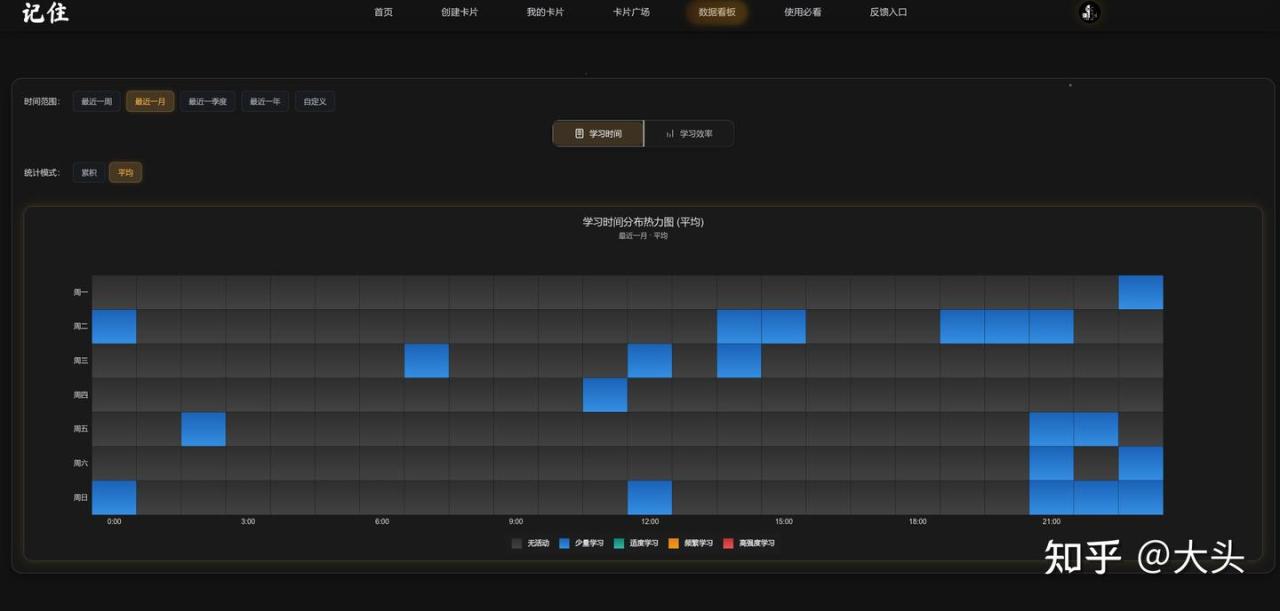
Task: Switch statistics mode to 累积
Action: click(89, 173)
